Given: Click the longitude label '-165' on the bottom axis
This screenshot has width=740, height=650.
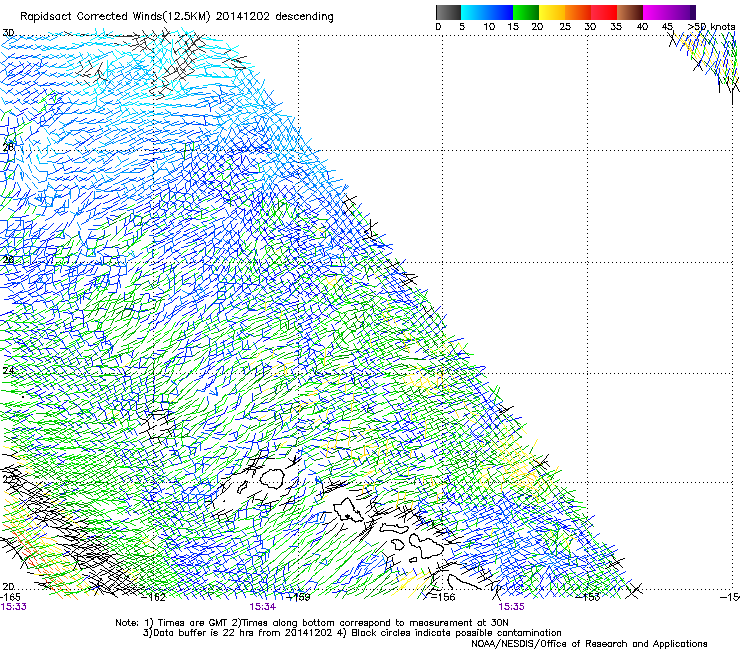Looking at the screenshot, I should pyautogui.click(x=10, y=597).
